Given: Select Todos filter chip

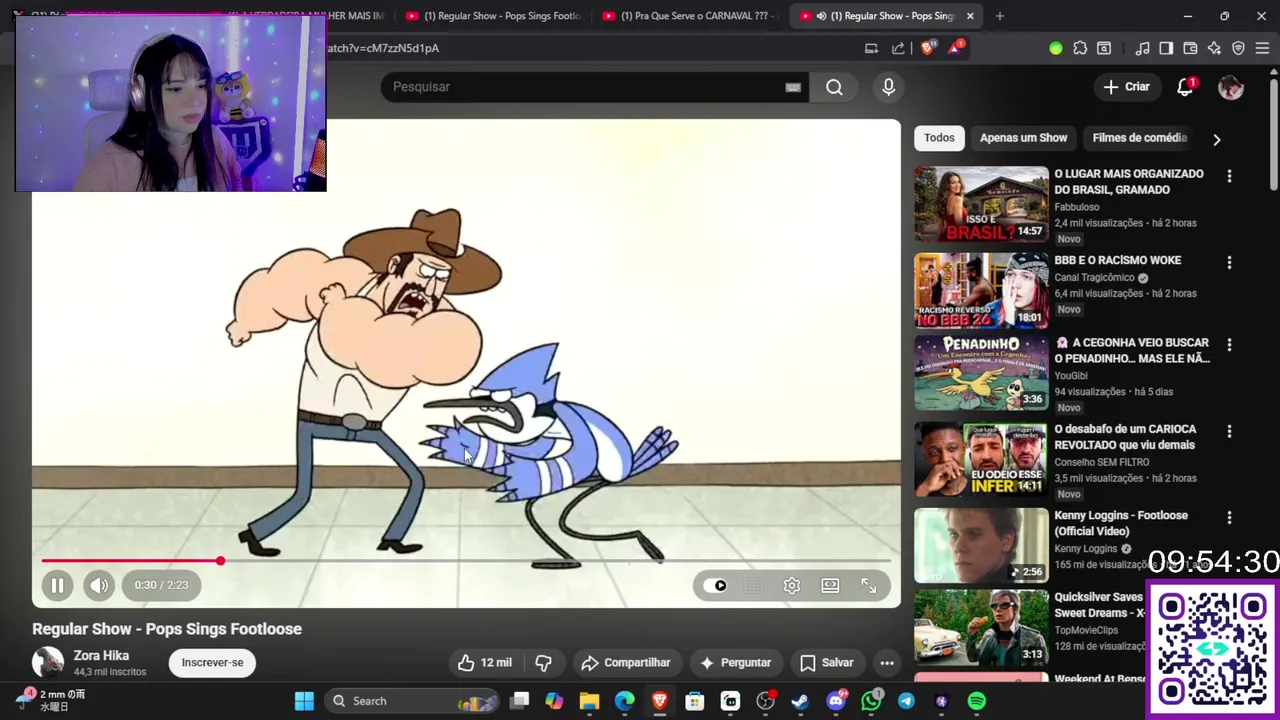Looking at the screenshot, I should [939, 138].
